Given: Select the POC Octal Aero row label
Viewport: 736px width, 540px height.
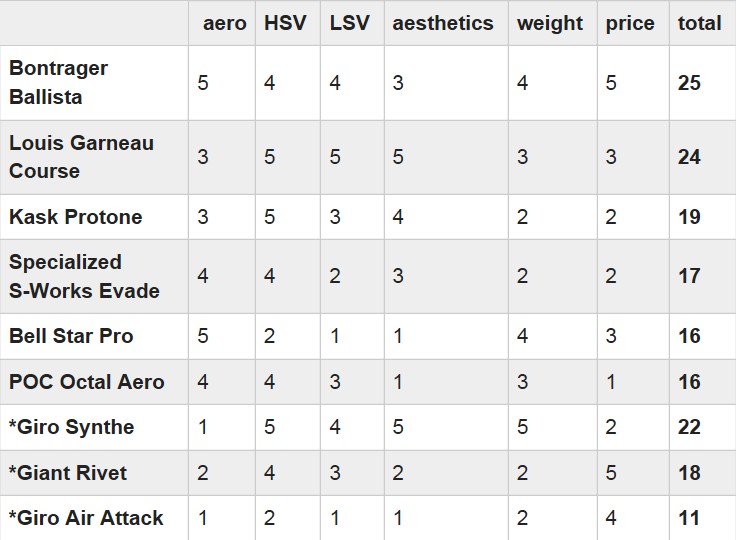Looking at the screenshot, I should pyautogui.click(x=86, y=382).
